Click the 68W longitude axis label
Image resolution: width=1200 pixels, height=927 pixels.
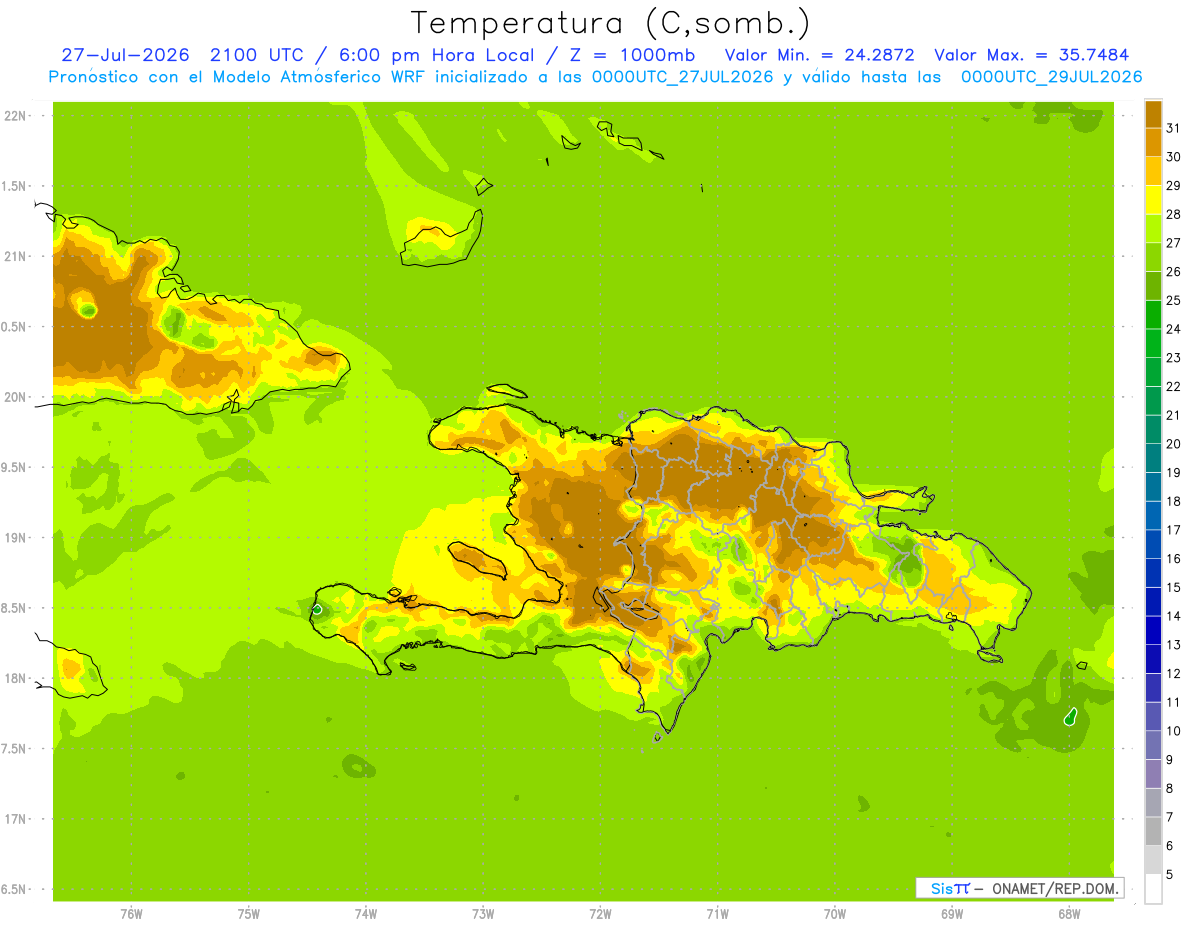[1069, 914]
